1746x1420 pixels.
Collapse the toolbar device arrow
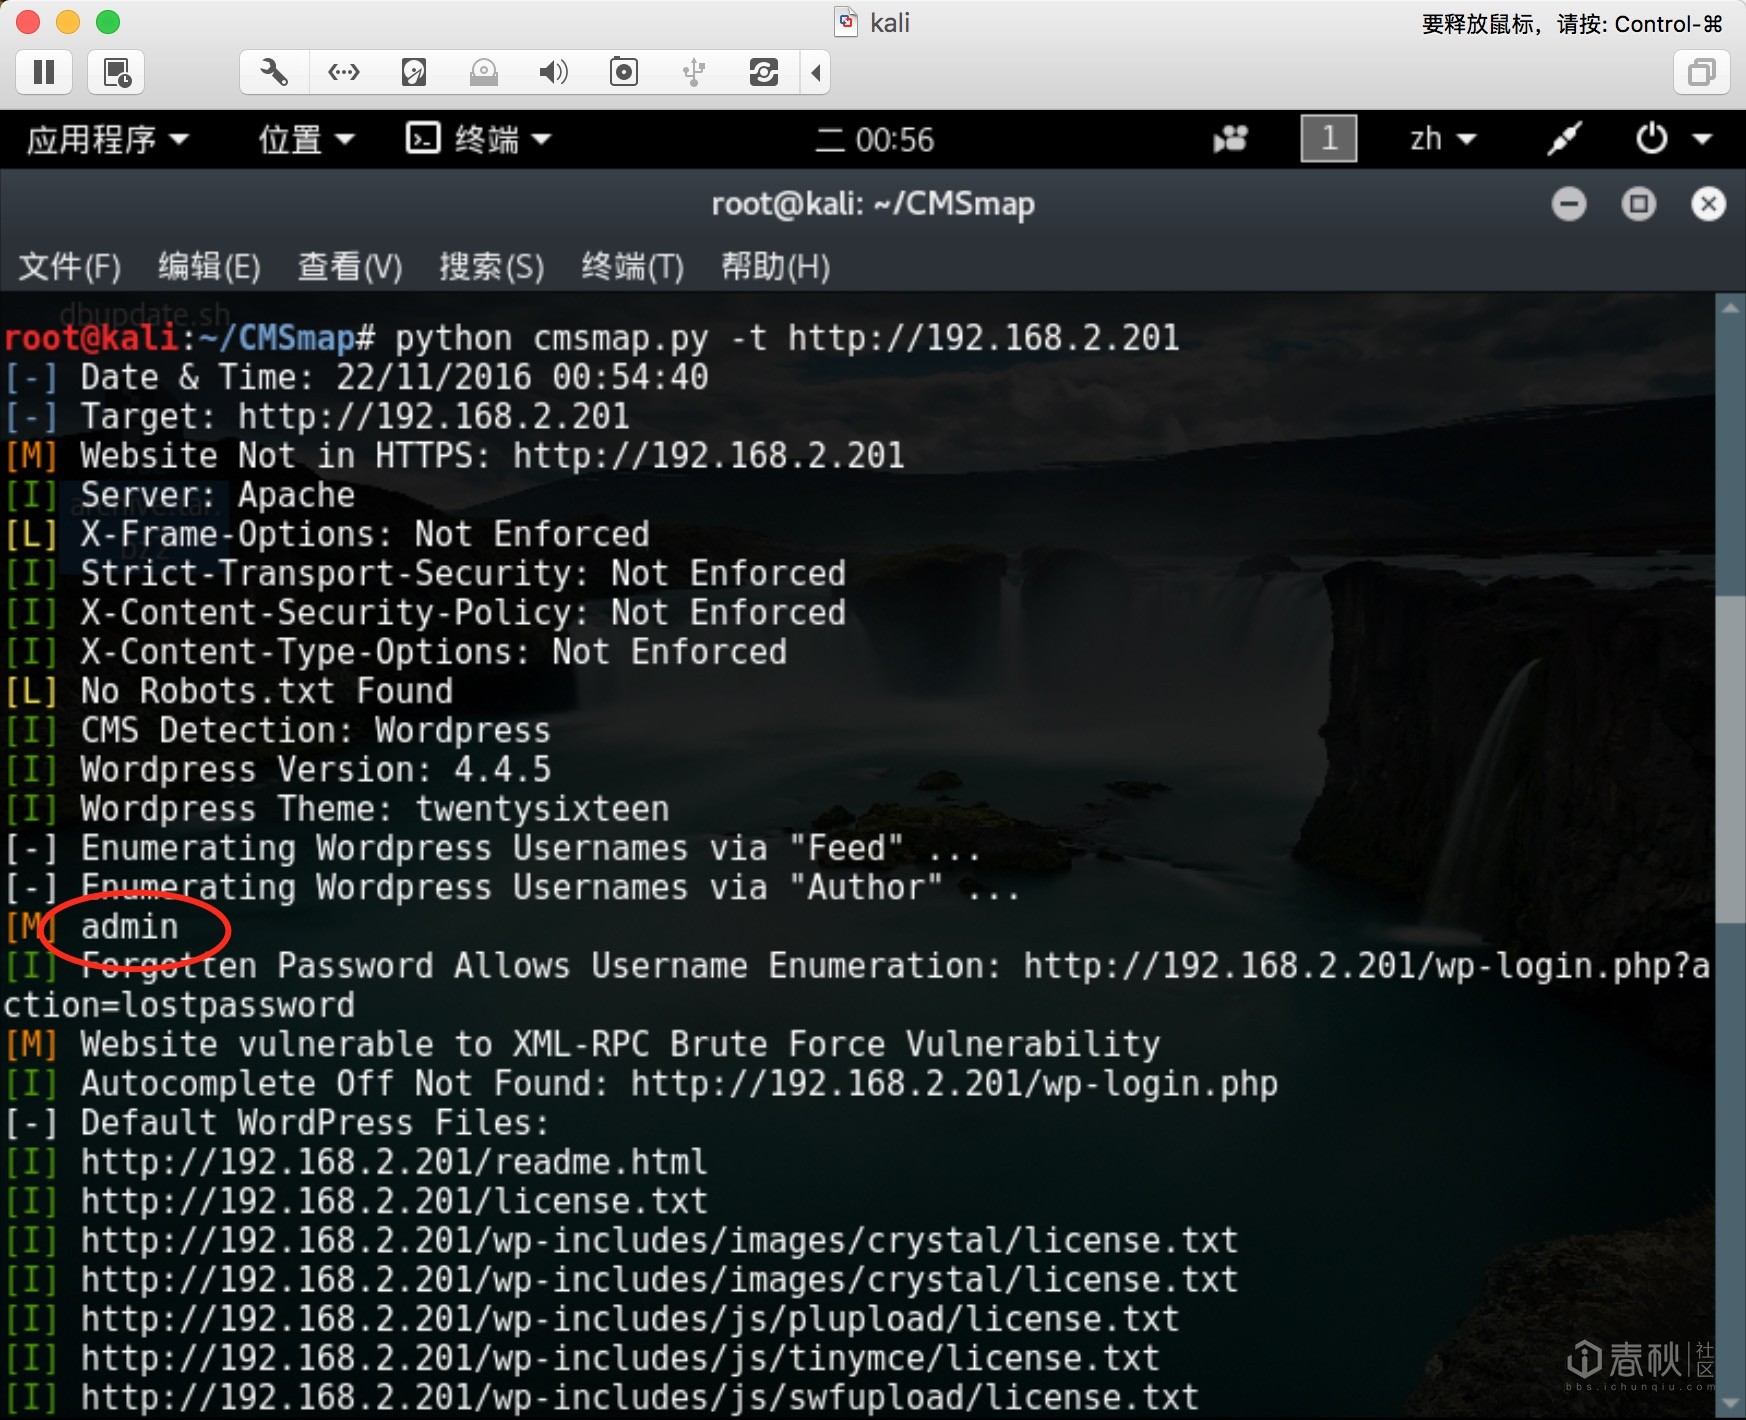[x=816, y=72]
